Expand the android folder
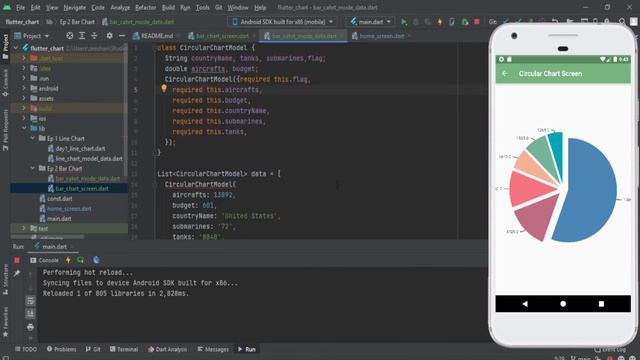The width and height of the screenshot is (640, 360). pos(24,88)
